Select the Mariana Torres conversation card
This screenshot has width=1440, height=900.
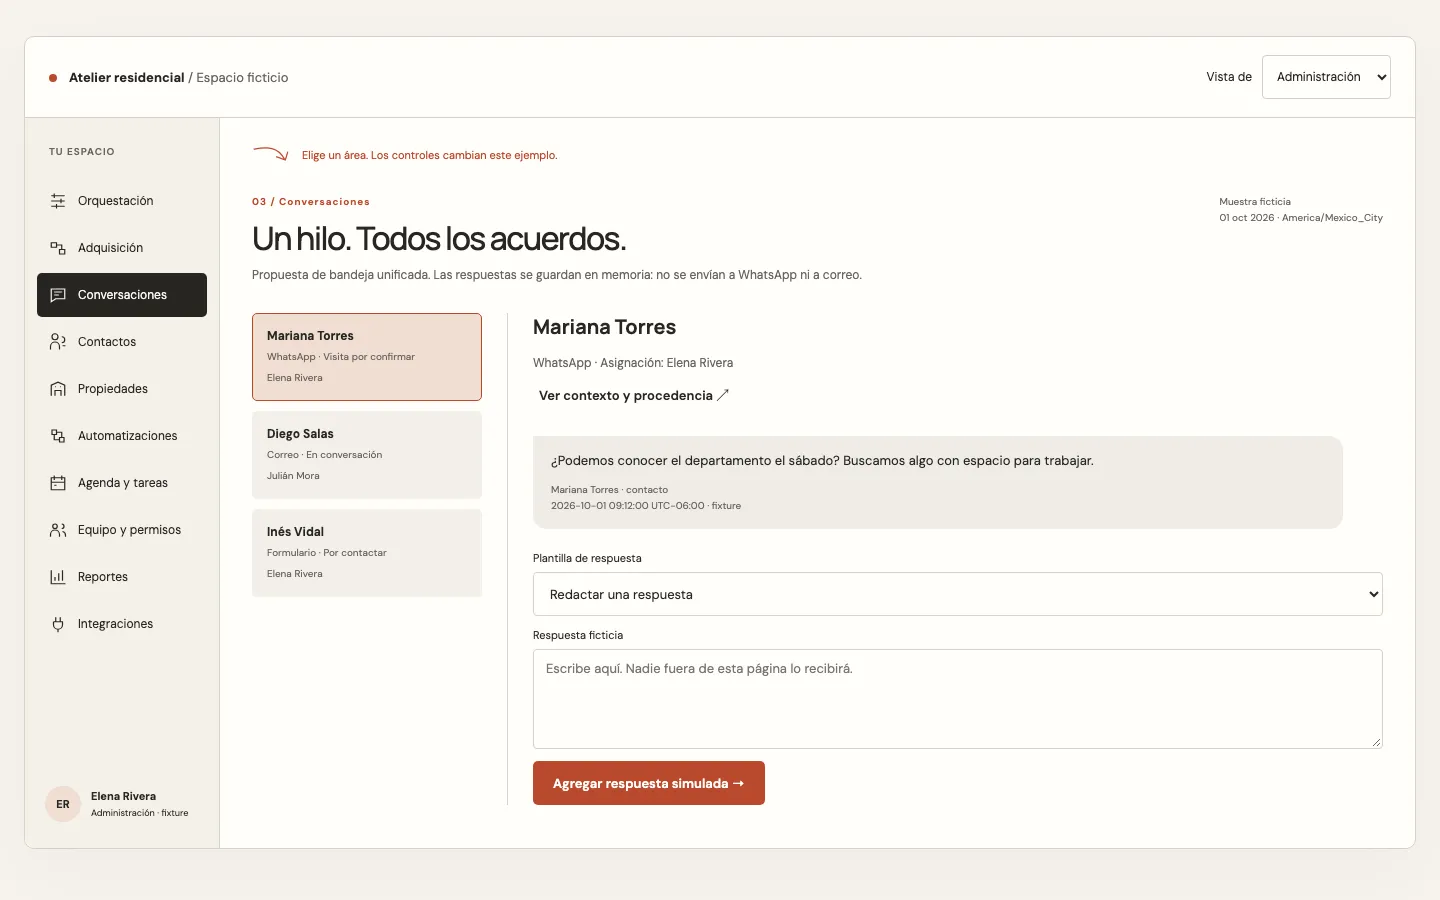point(367,357)
